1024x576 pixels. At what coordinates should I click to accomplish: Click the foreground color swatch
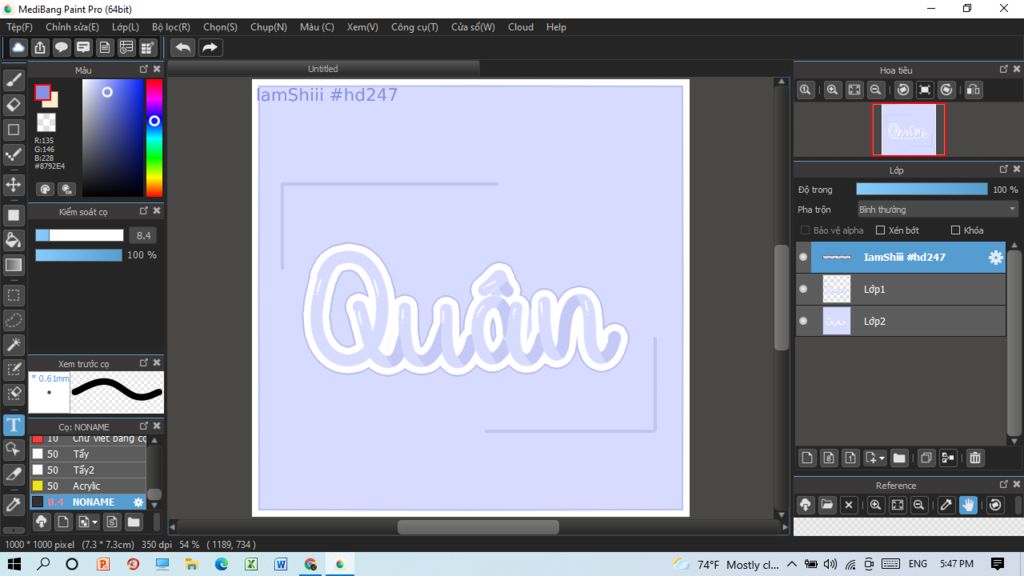[x=42, y=93]
